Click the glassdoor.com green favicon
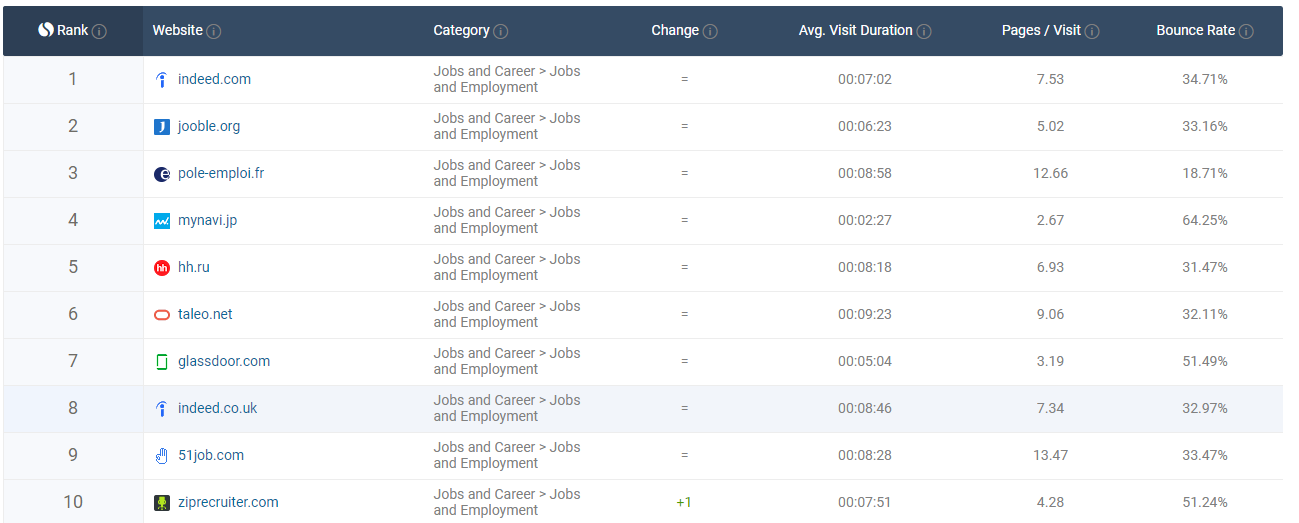1299x523 pixels. [162, 362]
